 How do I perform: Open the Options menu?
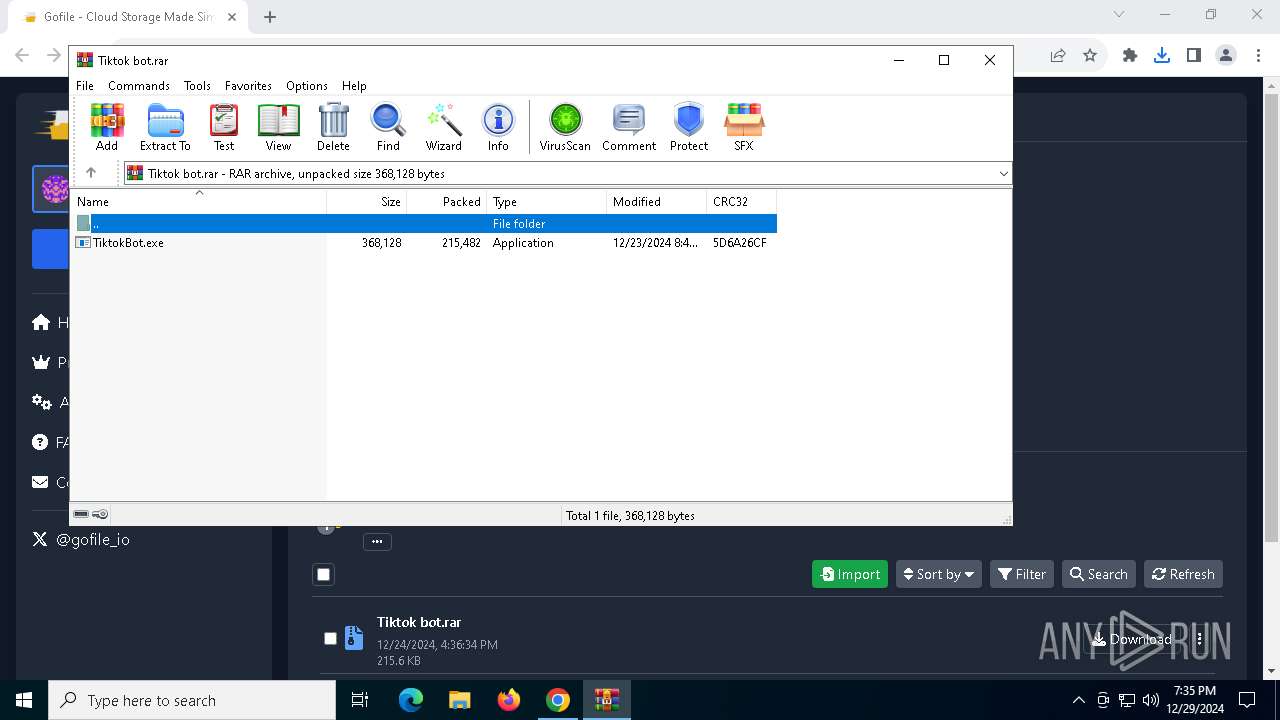pos(307,86)
